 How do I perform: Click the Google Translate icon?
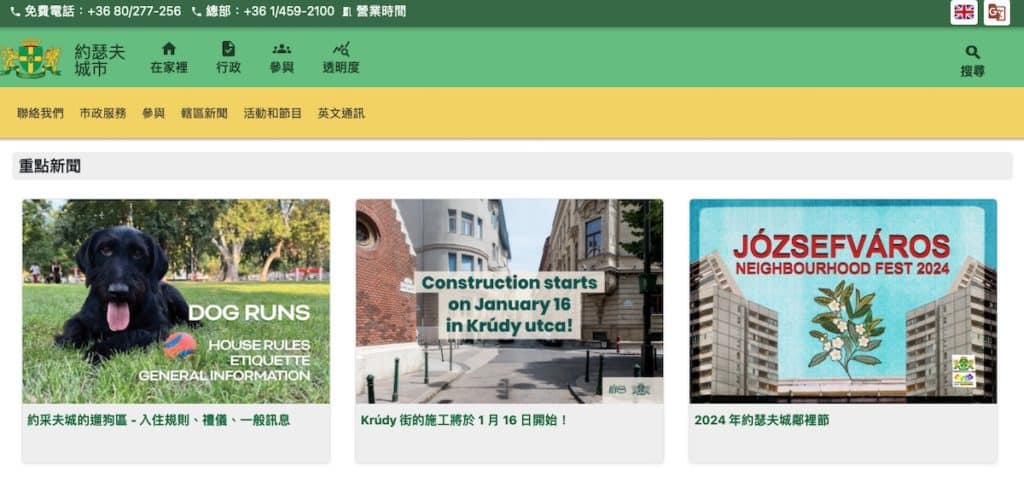(x=997, y=12)
